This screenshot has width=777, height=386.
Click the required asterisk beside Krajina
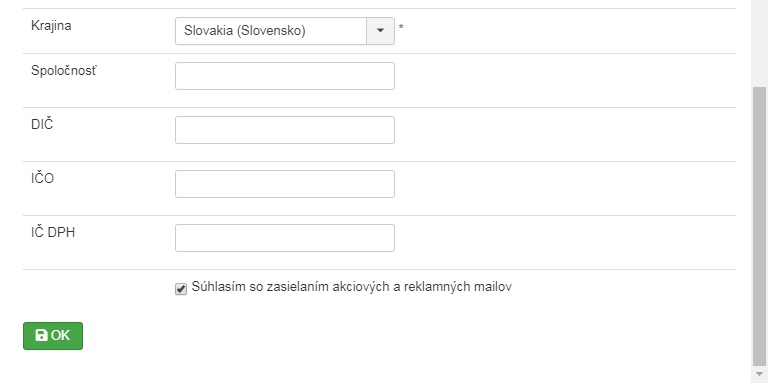(401, 28)
